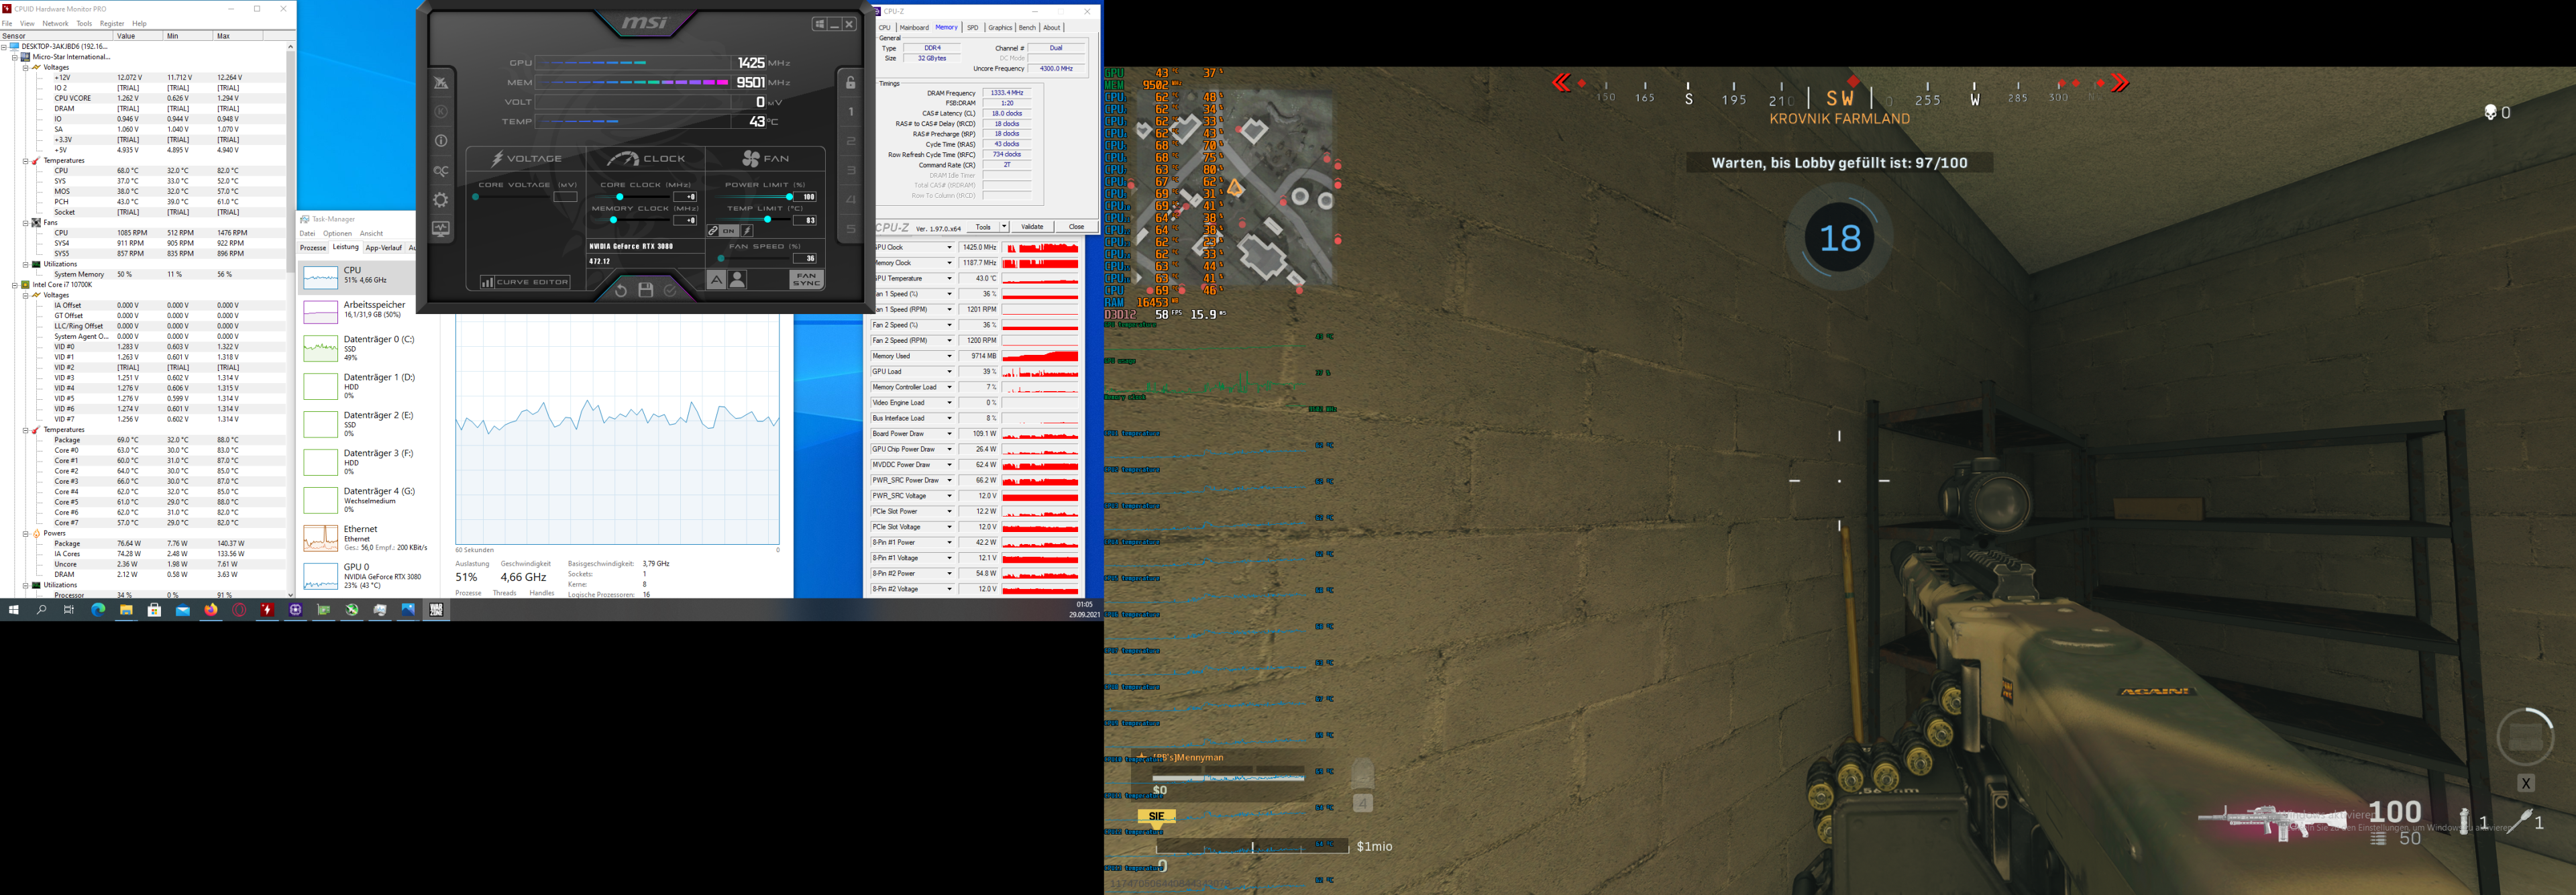Image resolution: width=2576 pixels, height=895 pixels.
Task: Click the Afterburner profile lock icon
Action: pyautogui.click(x=851, y=83)
